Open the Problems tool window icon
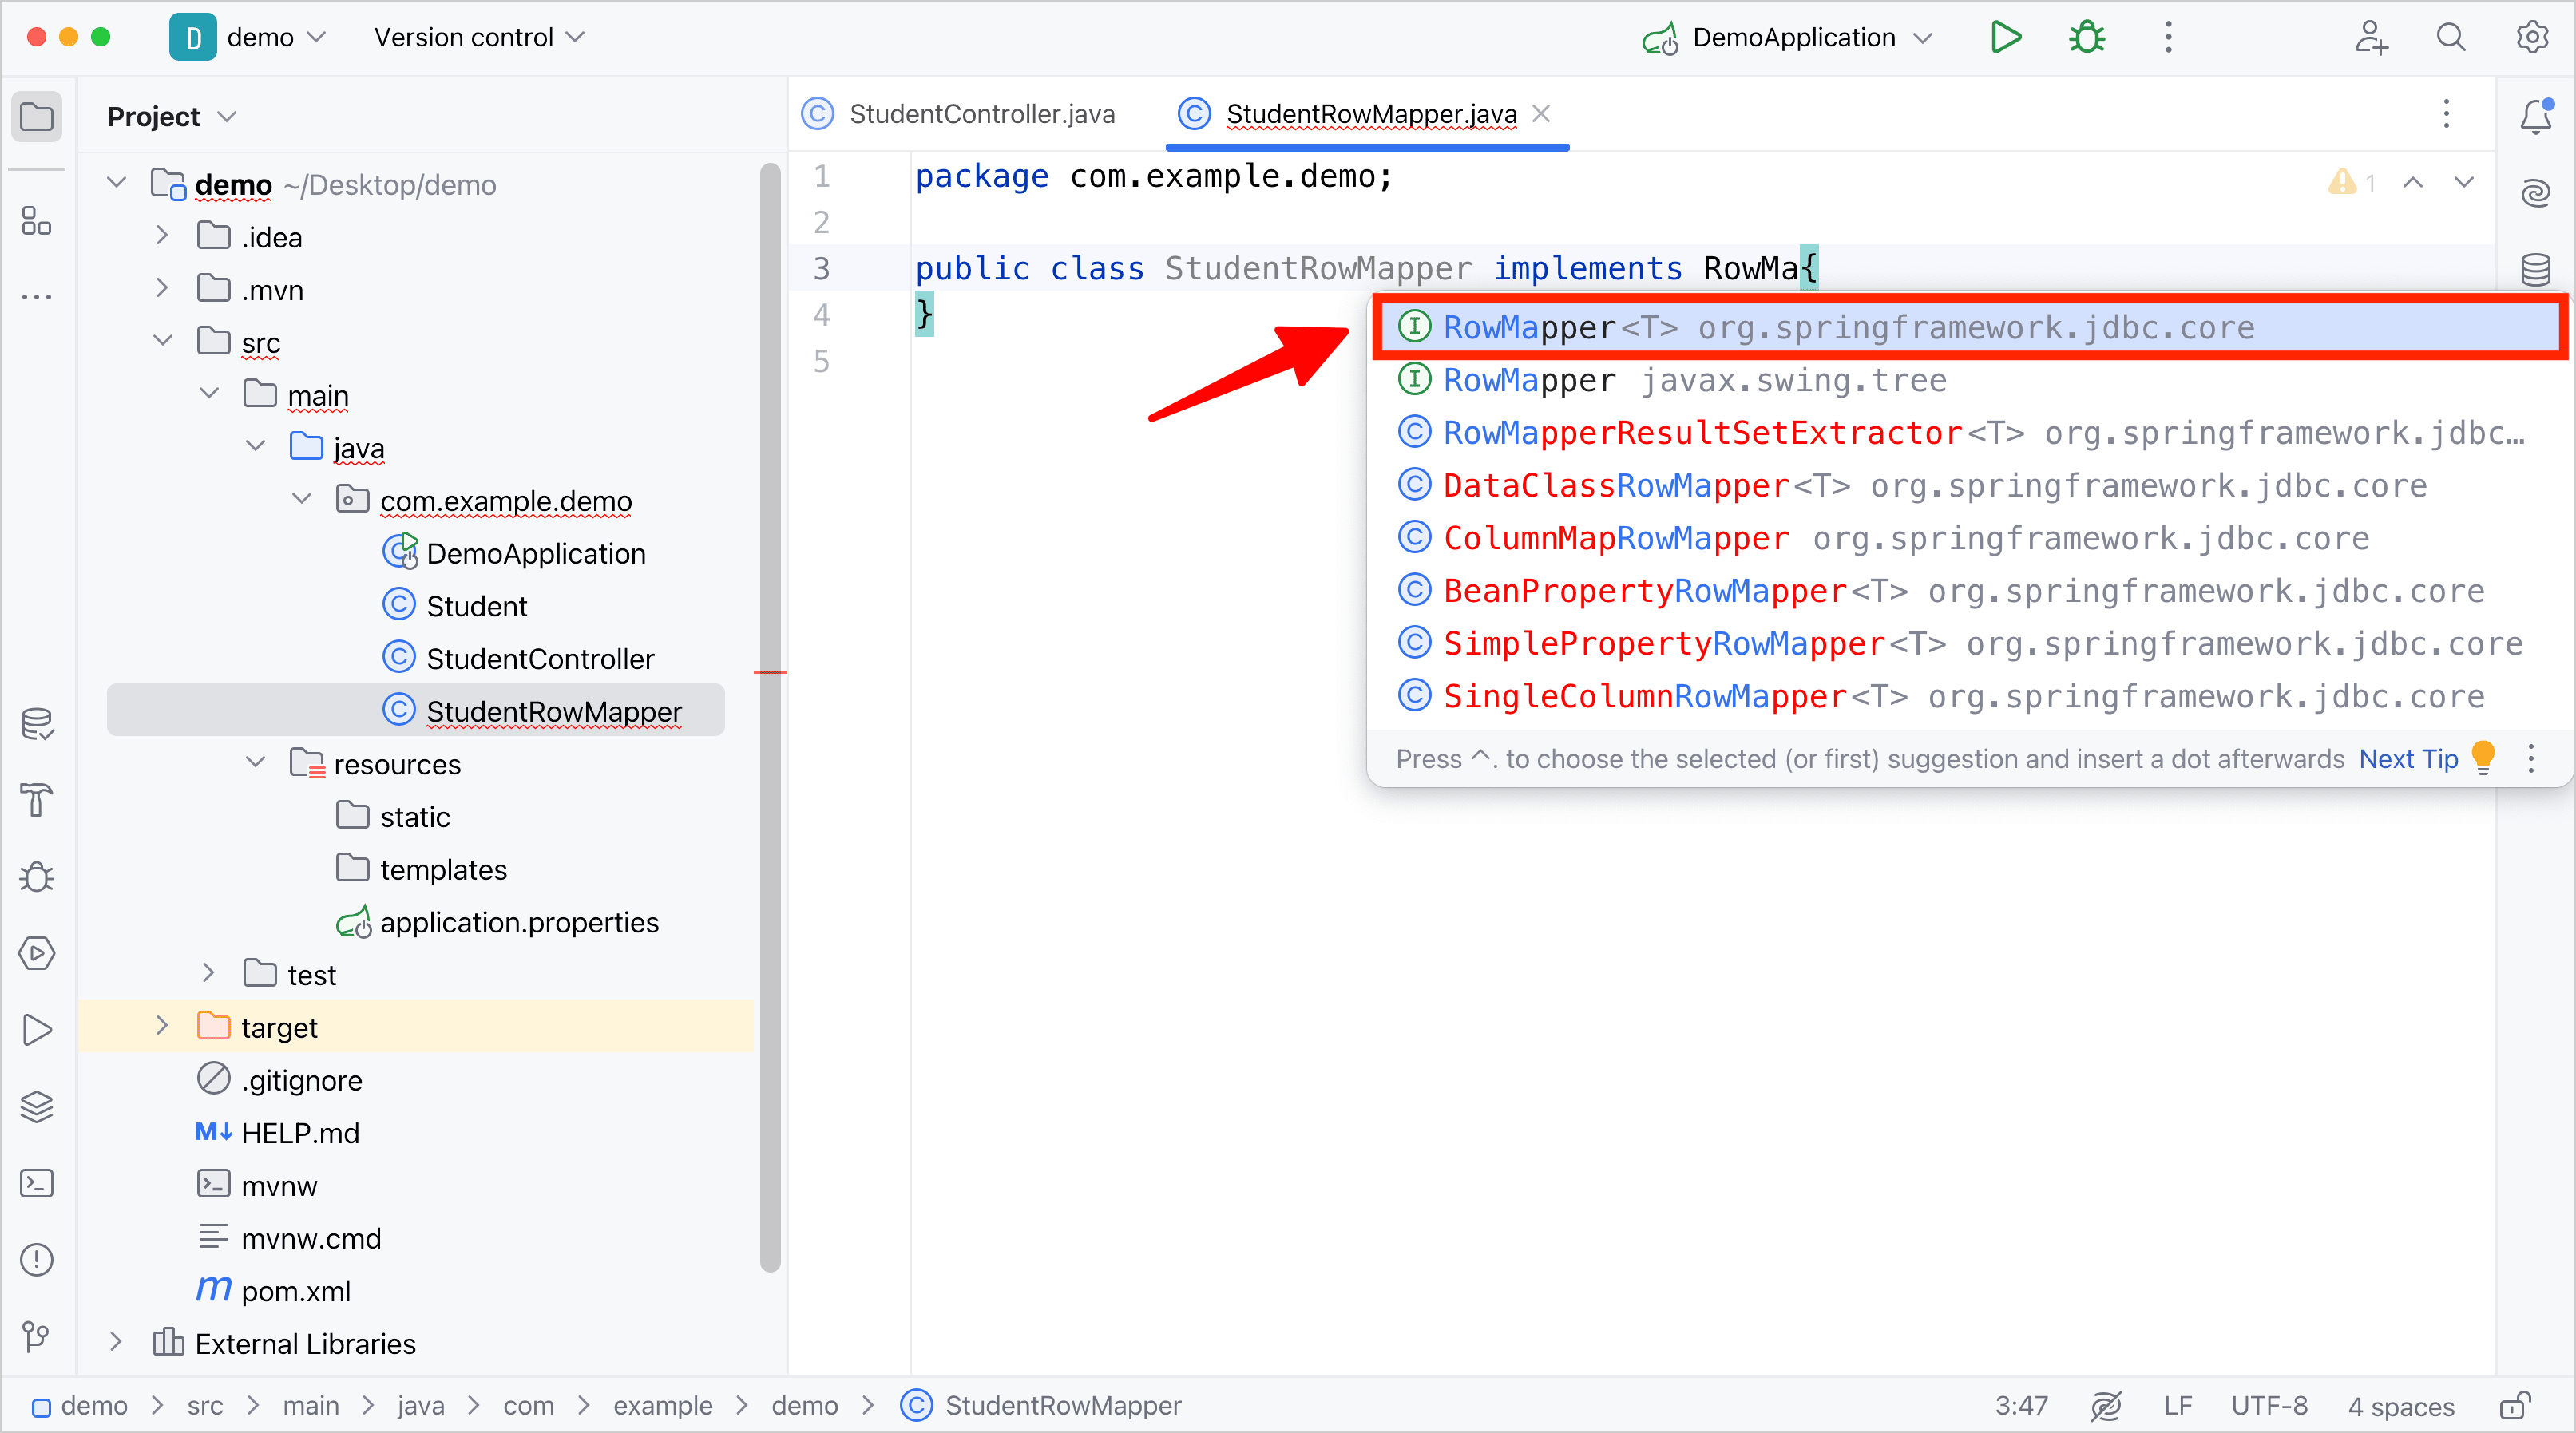The width and height of the screenshot is (2576, 1433). coord(37,1259)
